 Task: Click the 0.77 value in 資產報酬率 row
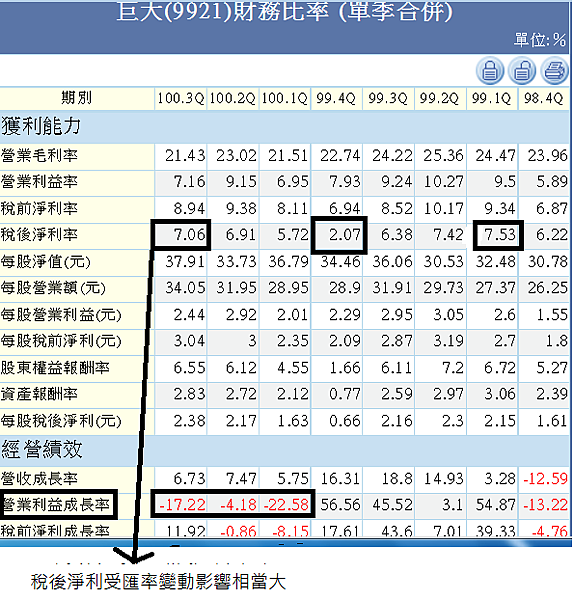click(345, 394)
